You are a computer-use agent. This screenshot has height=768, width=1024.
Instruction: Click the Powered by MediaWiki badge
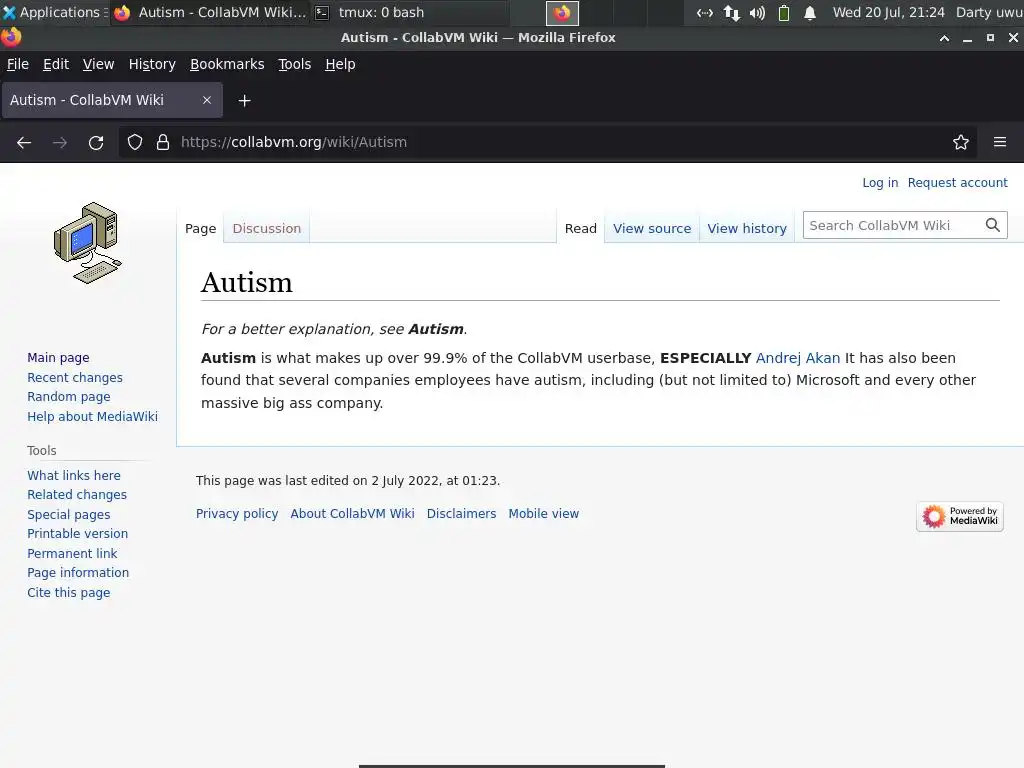(x=959, y=517)
